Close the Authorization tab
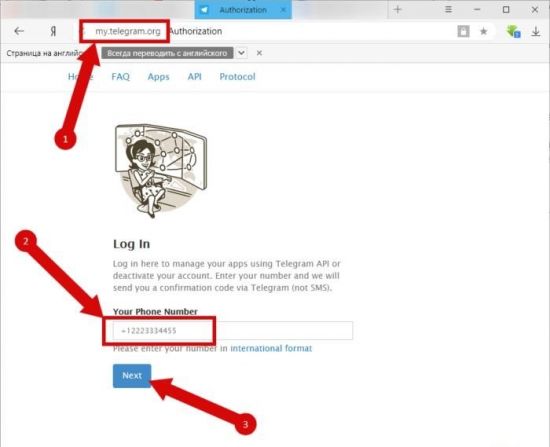The height and width of the screenshot is (447, 550). click(283, 10)
